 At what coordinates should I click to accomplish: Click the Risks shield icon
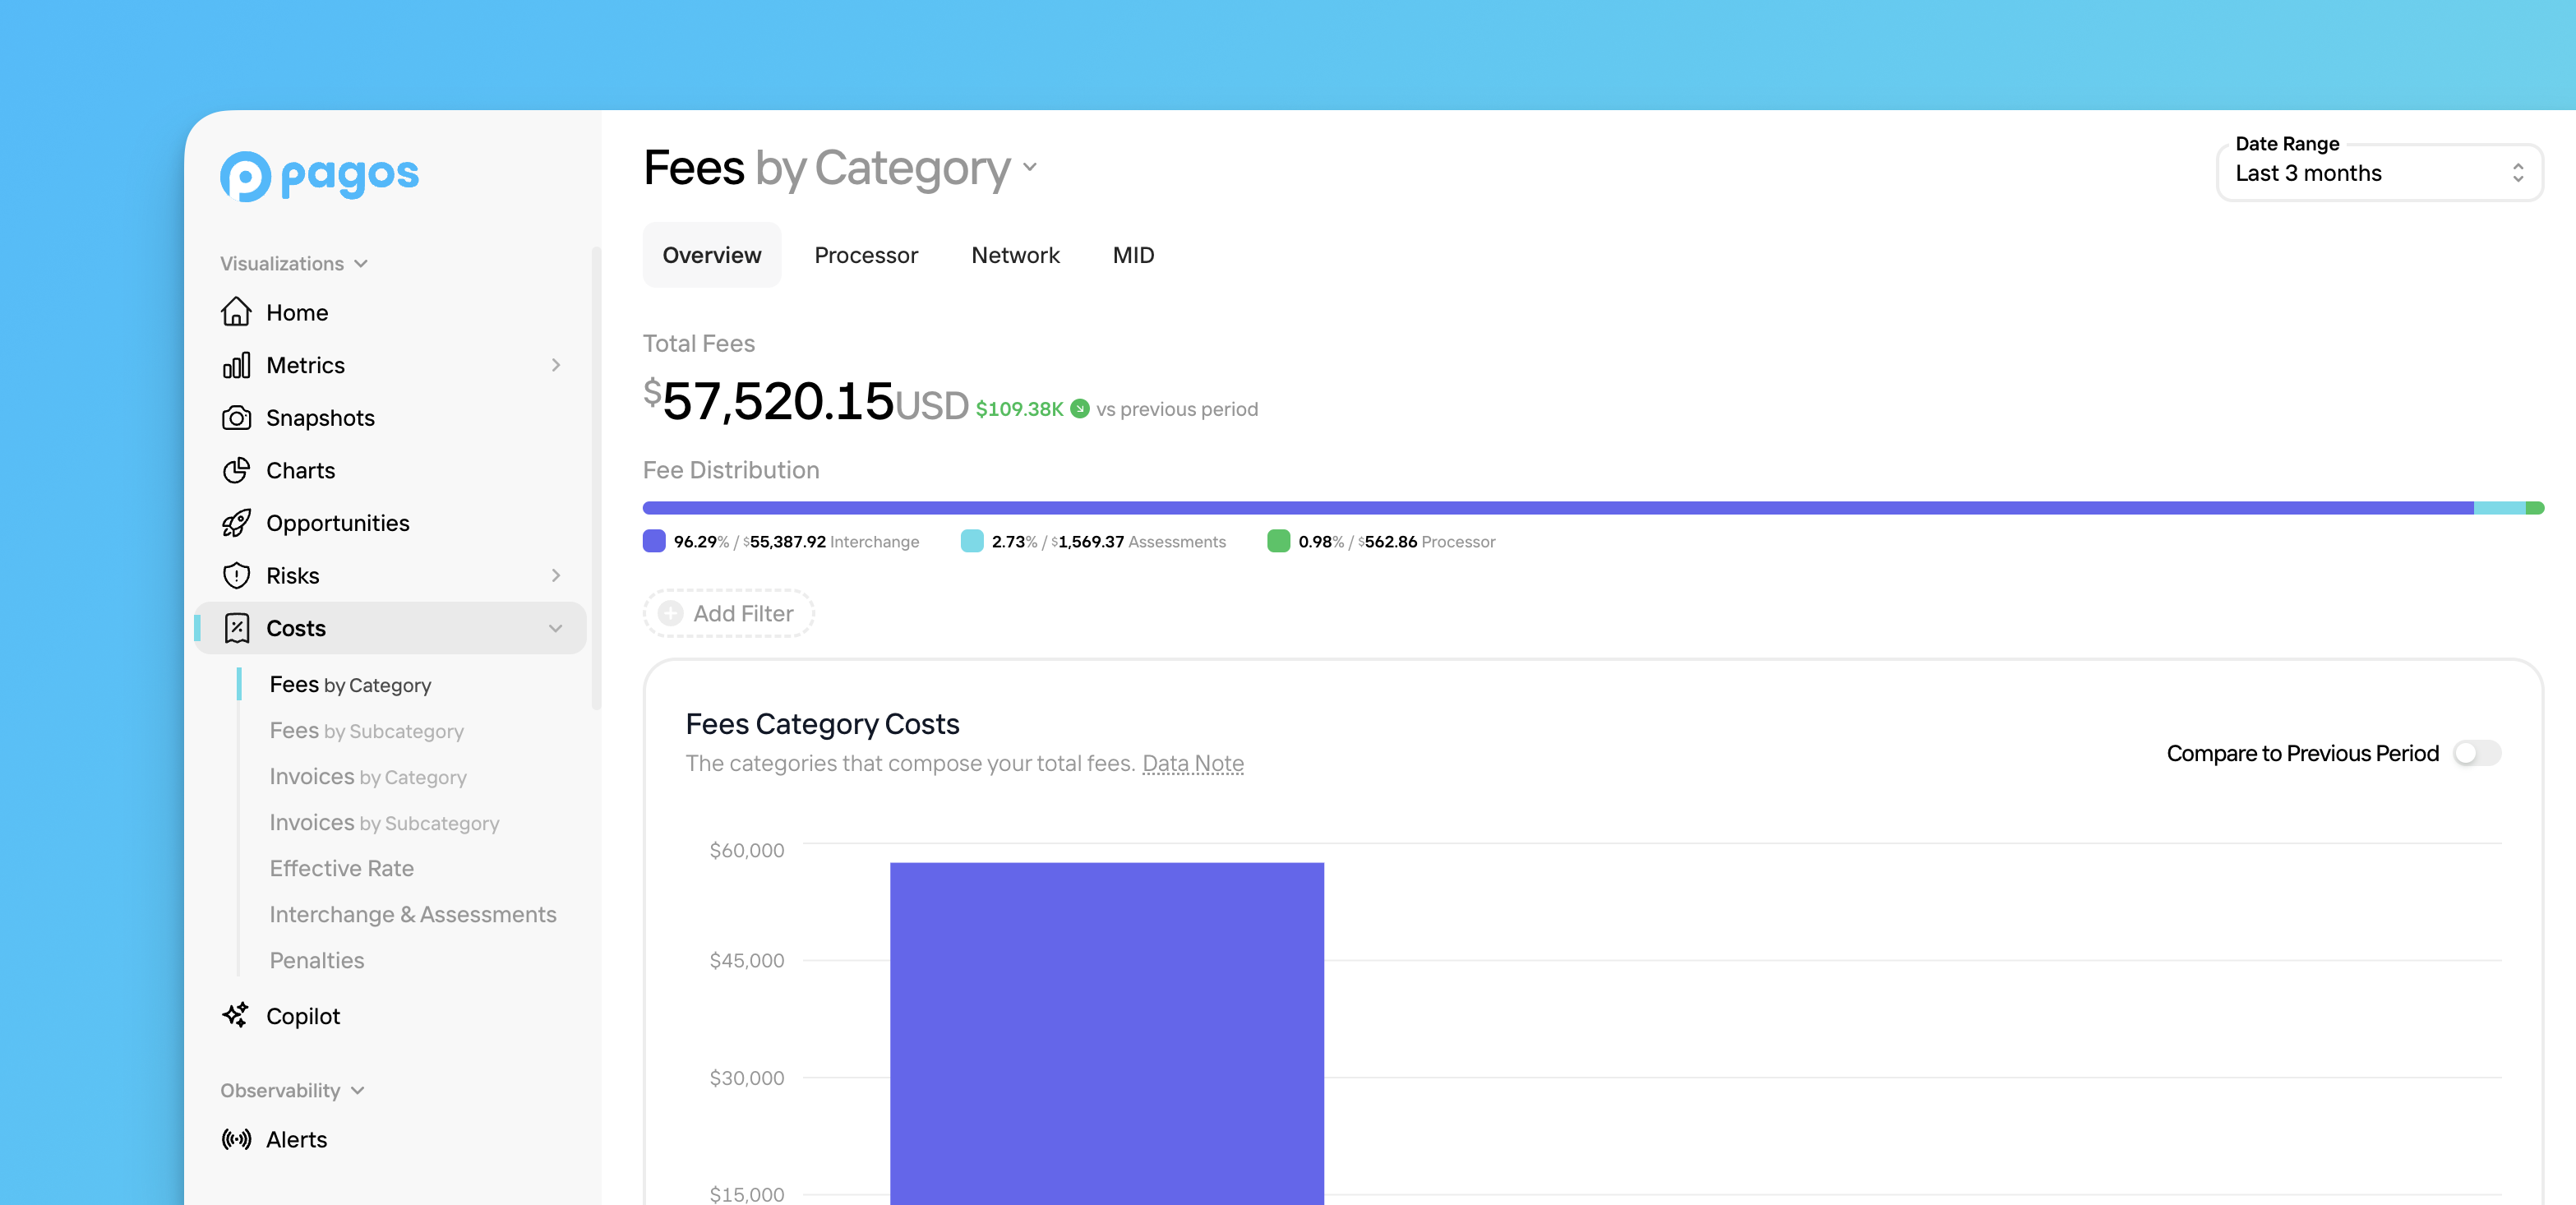[x=236, y=576]
